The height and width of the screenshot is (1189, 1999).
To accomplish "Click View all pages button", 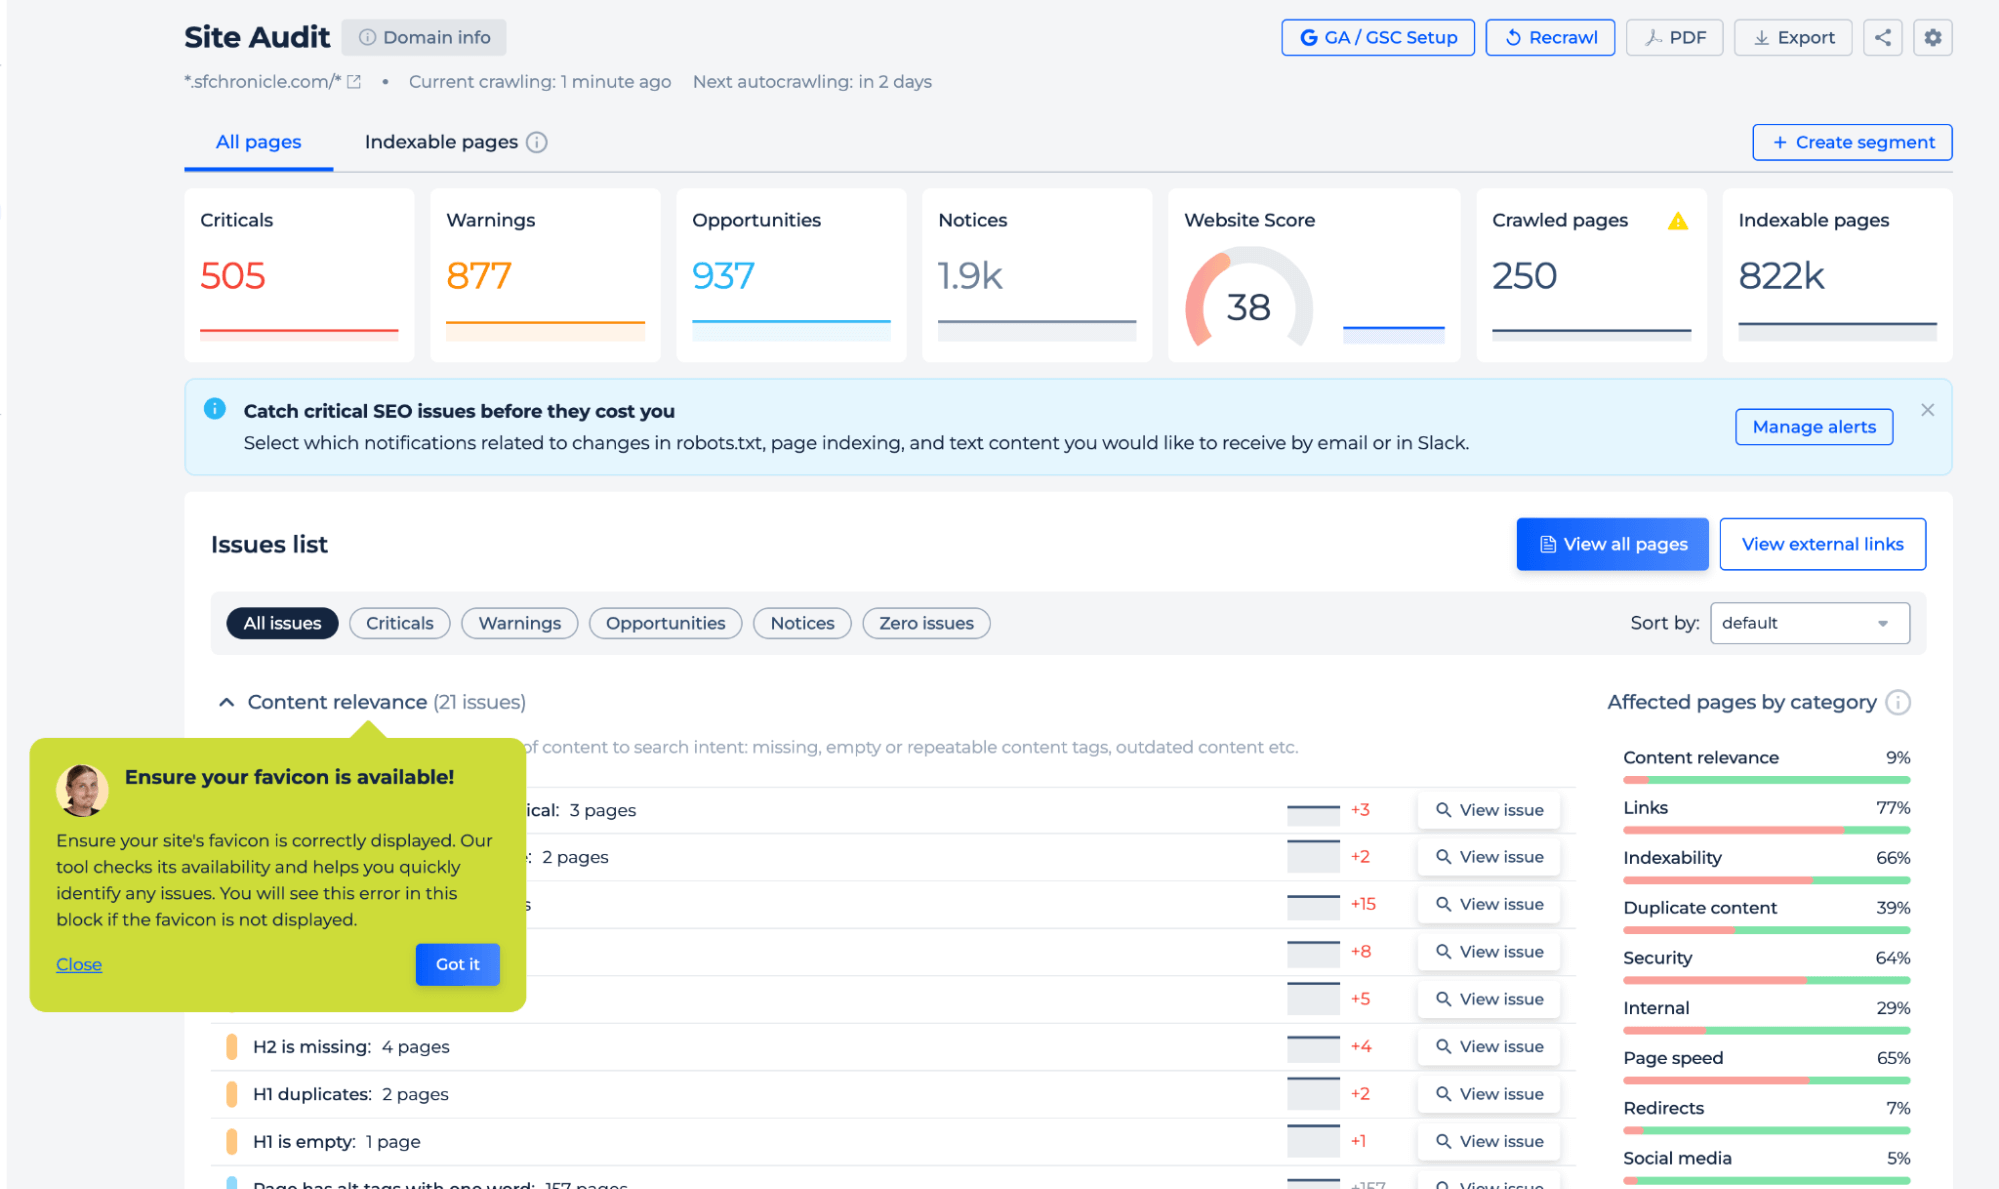I will [x=1613, y=542].
